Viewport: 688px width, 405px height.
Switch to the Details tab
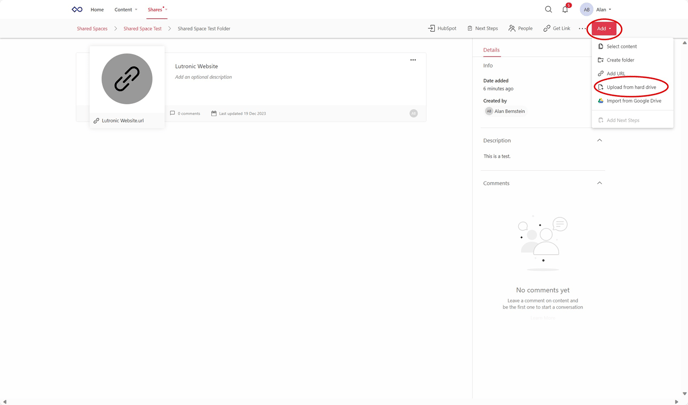(x=491, y=50)
